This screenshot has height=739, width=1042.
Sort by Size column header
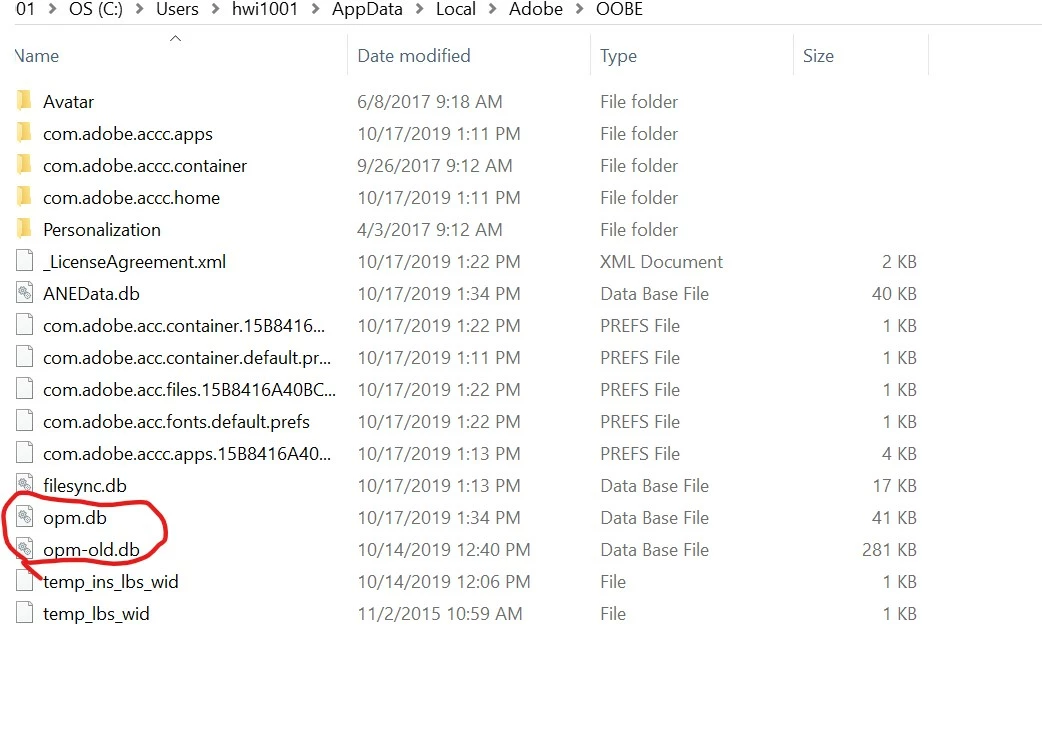818,56
